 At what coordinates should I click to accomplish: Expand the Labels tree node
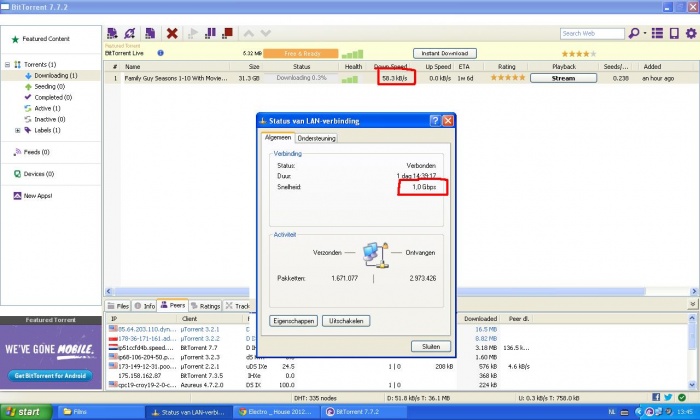tap(17, 130)
